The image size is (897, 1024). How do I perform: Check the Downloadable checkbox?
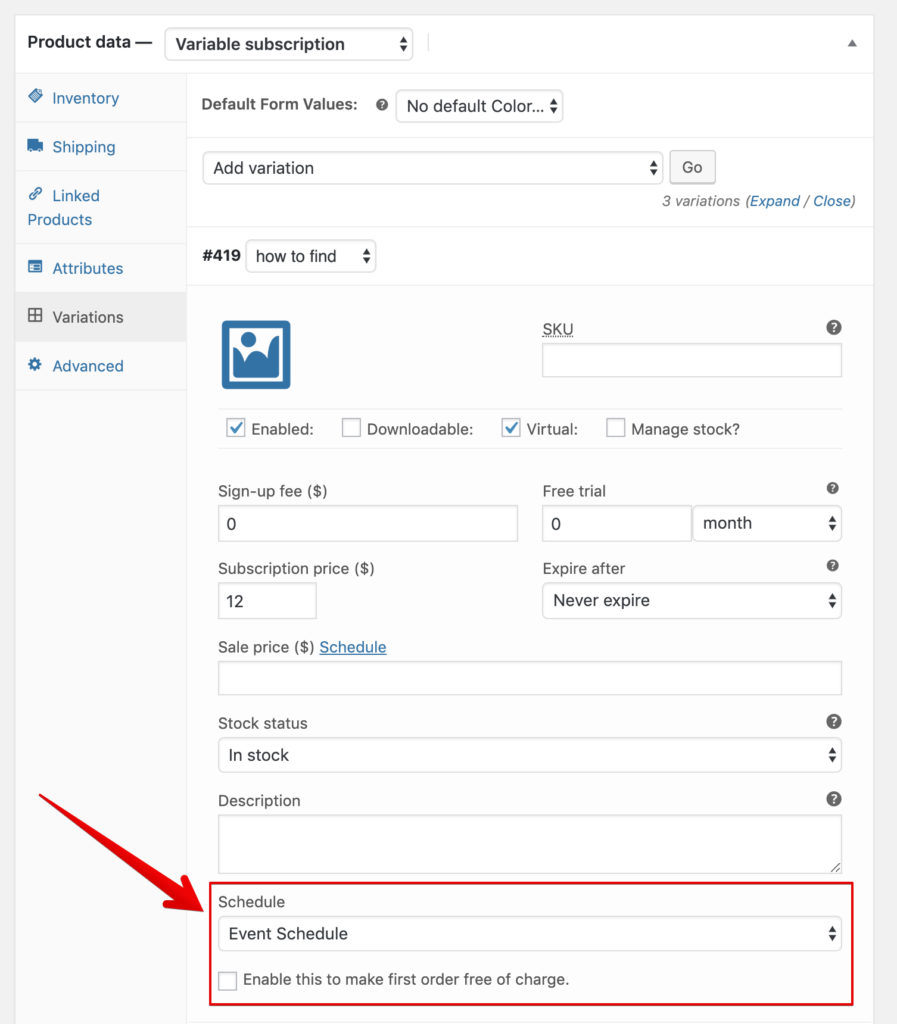(x=351, y=428)
